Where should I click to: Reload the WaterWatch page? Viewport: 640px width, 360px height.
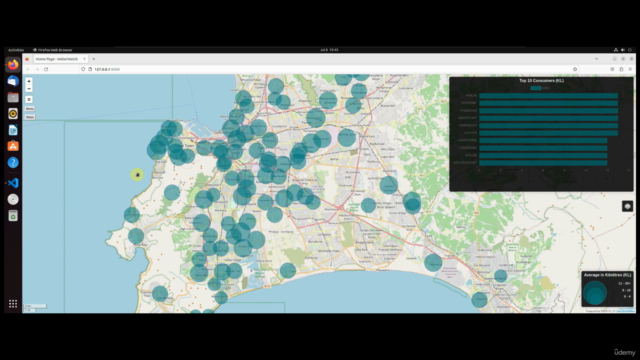coord(46,69)
